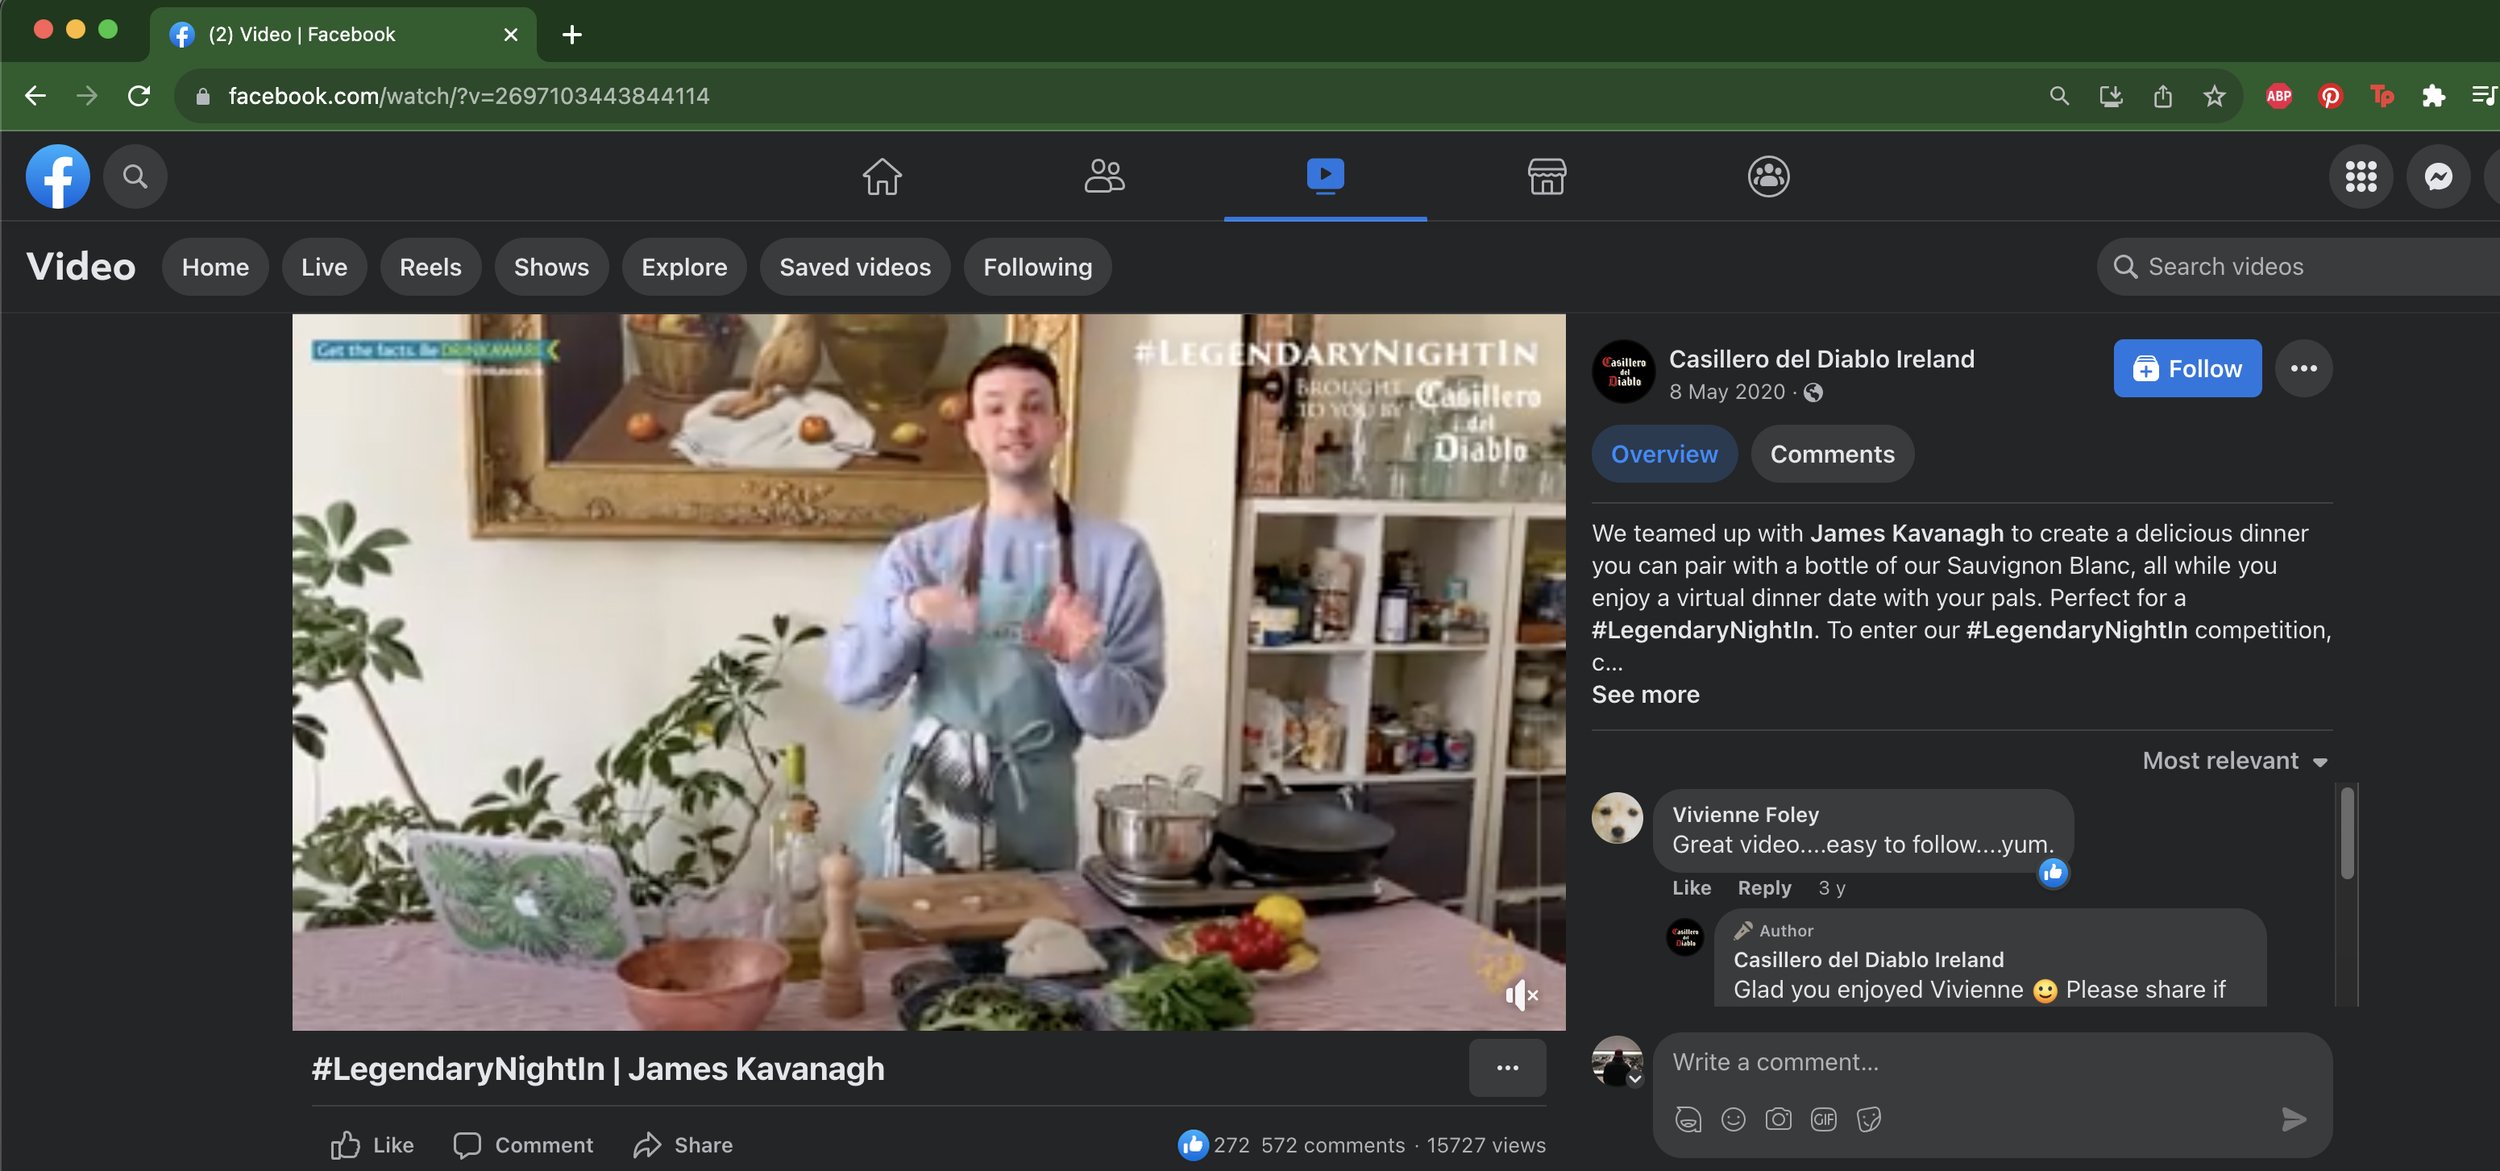Click the share page icon in address bar
This screenshot has height=1171, width=2500.
(2162, 96)
